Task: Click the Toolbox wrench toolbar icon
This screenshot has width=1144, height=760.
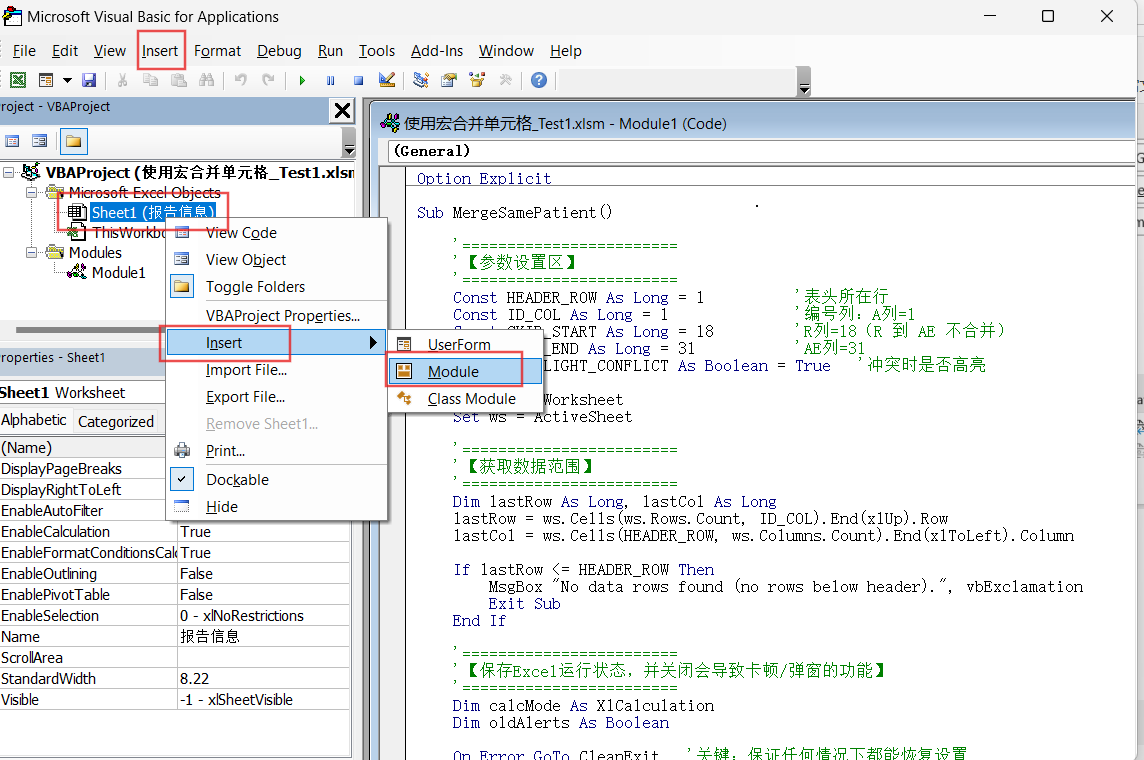Action: tap(505, 80)
